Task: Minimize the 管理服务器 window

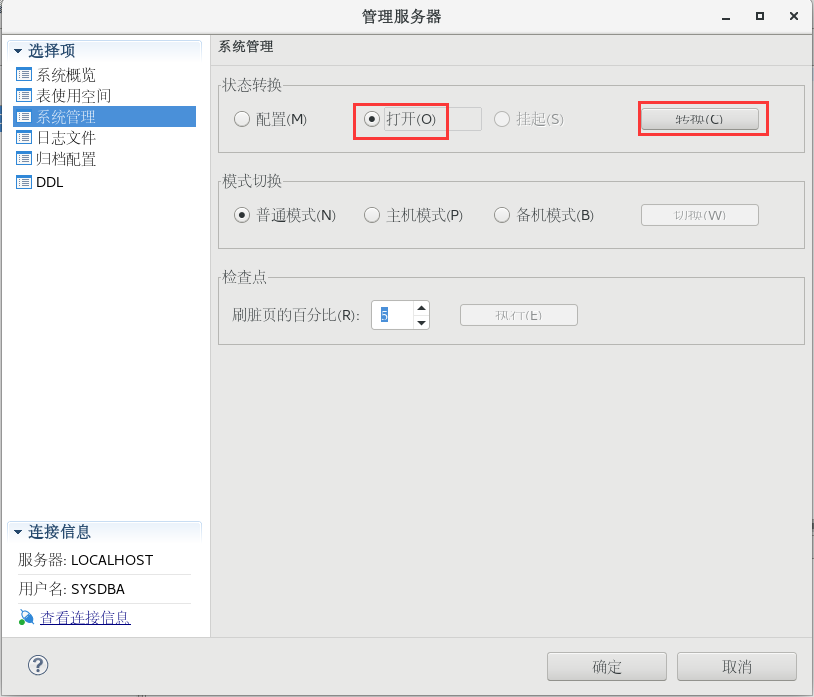Action: 726,17
